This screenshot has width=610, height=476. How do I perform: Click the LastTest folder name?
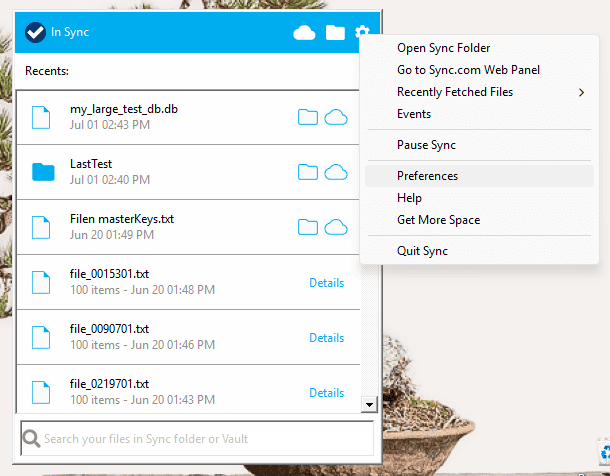click(91, 164)
